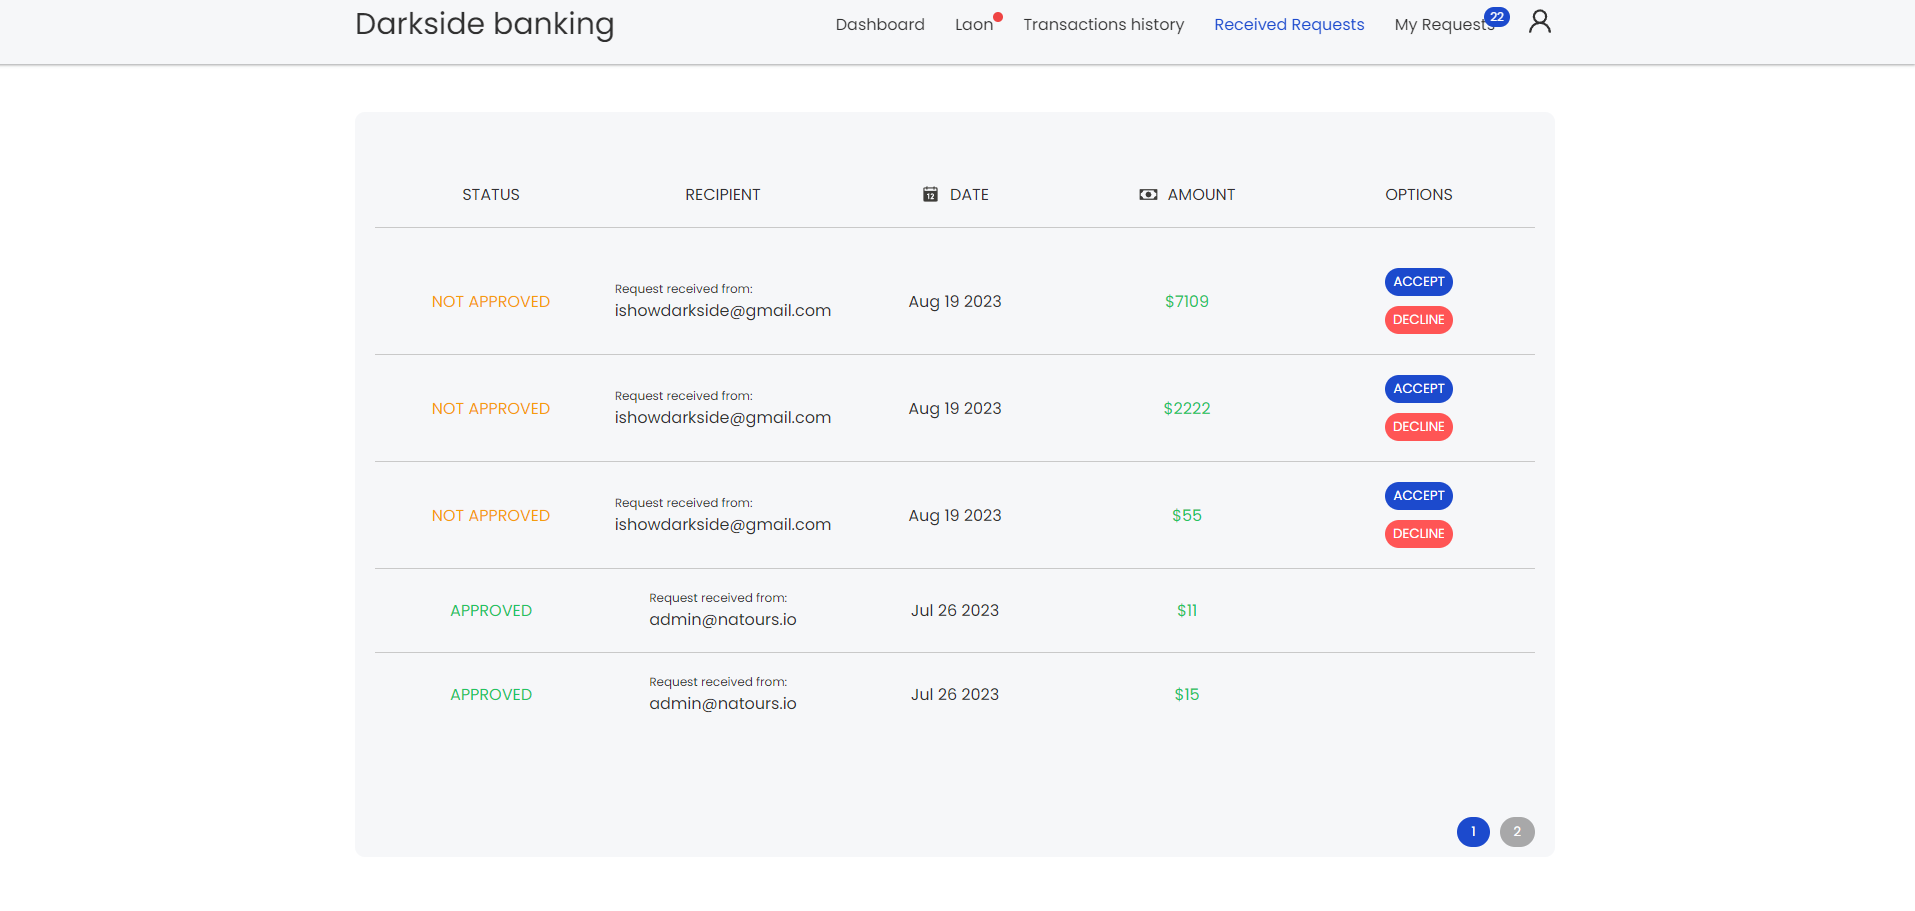Accept the $2222 request
The height and width of the screenshot is (911, 1915).
pos(1418,388)
